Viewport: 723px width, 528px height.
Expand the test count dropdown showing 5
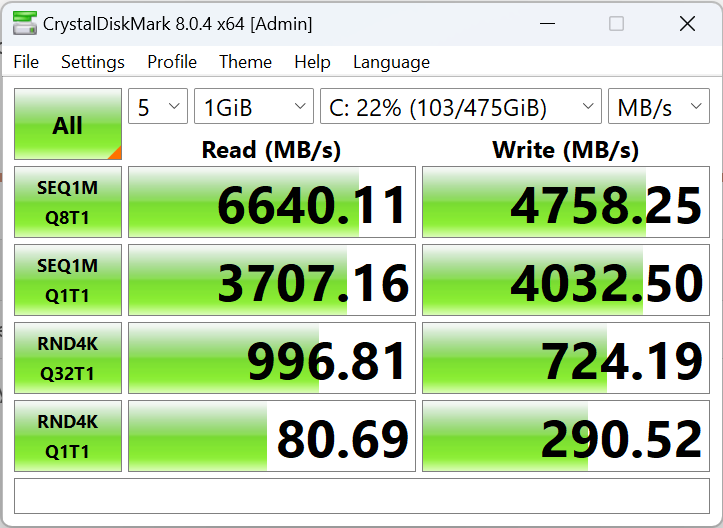coord(158,106)
